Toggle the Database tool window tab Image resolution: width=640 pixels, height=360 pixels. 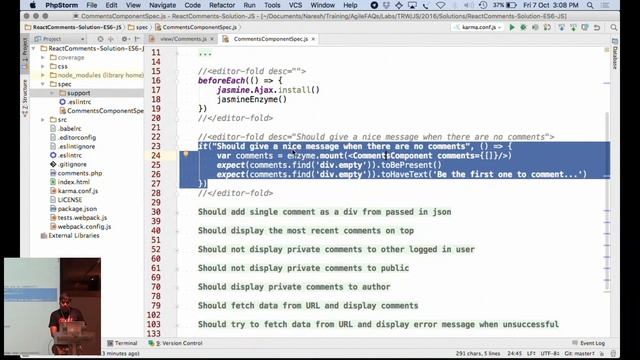(615, 54)
